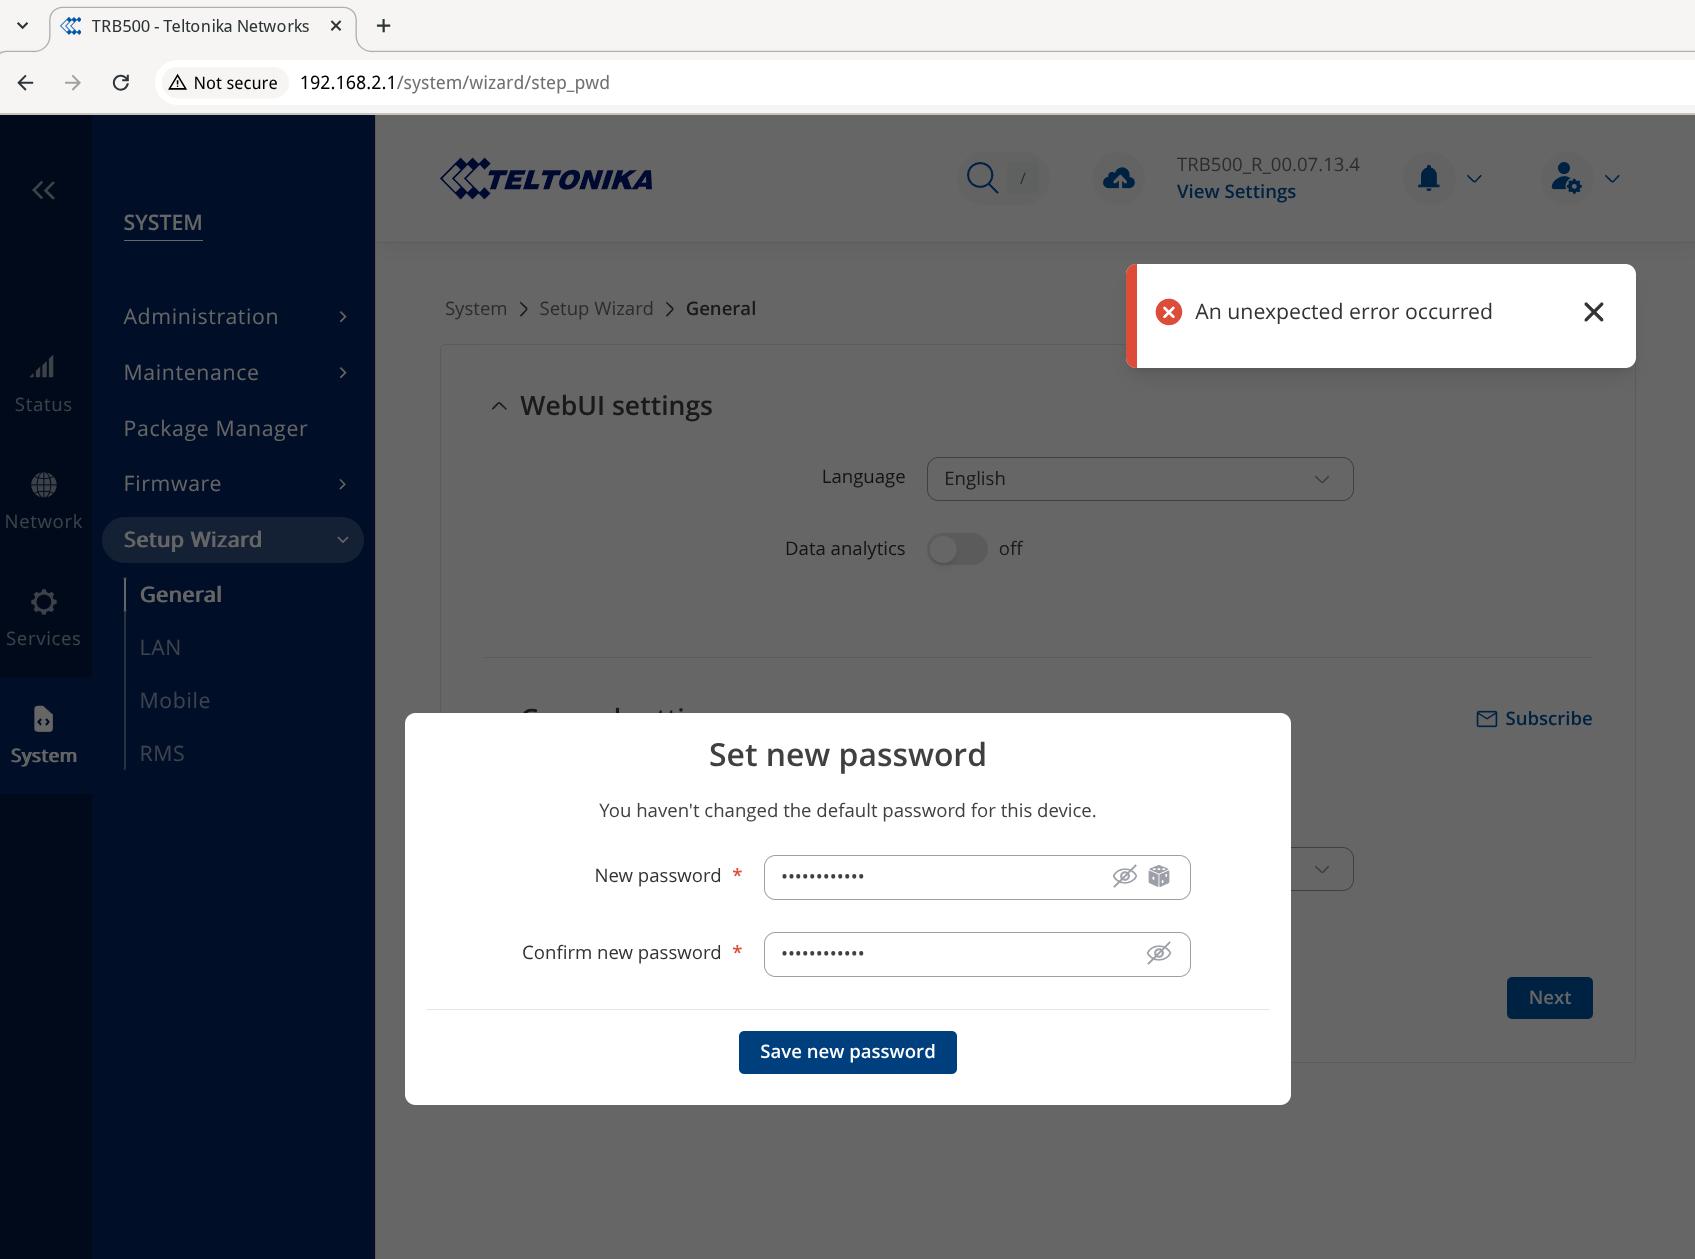Image resolution: width=1695 pixels, height=1259 pixels.
Task: Dismiss the unexpected error notification
Action: (x=1594, y=312)
